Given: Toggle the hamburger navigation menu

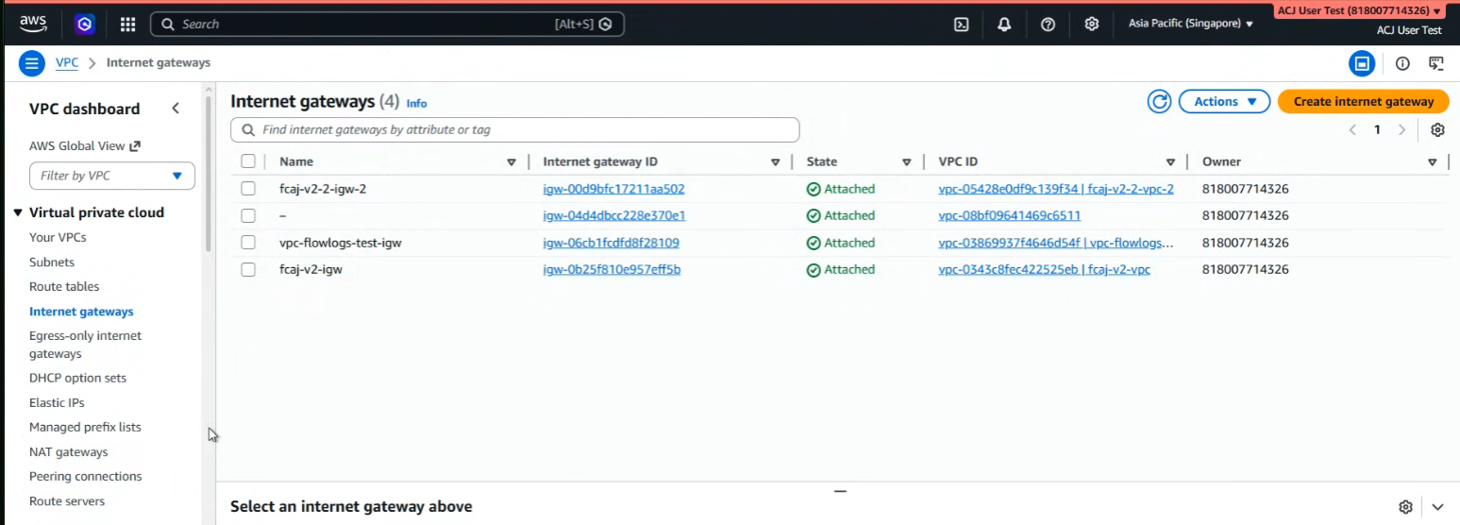Looking at the screenshot, I should [32, 63].
